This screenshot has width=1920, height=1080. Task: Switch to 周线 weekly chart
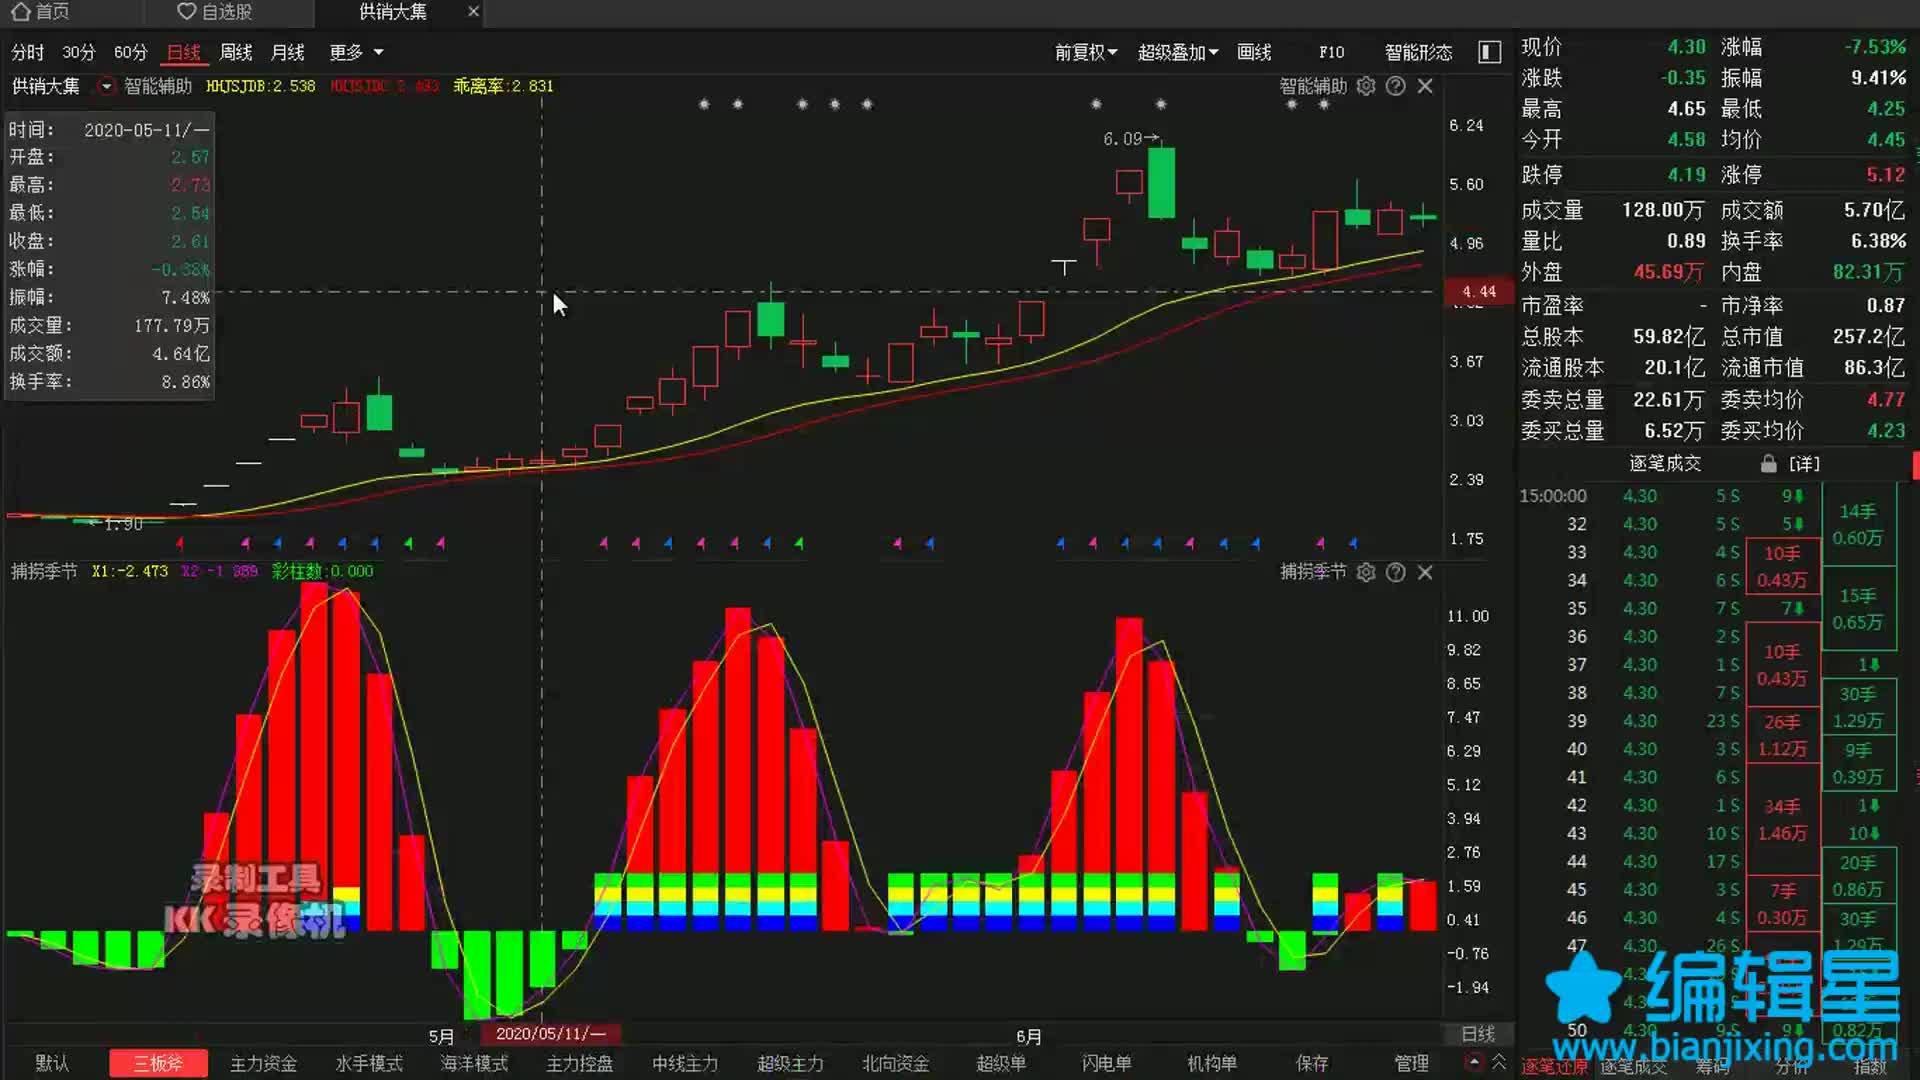click(x=236, y=52)
